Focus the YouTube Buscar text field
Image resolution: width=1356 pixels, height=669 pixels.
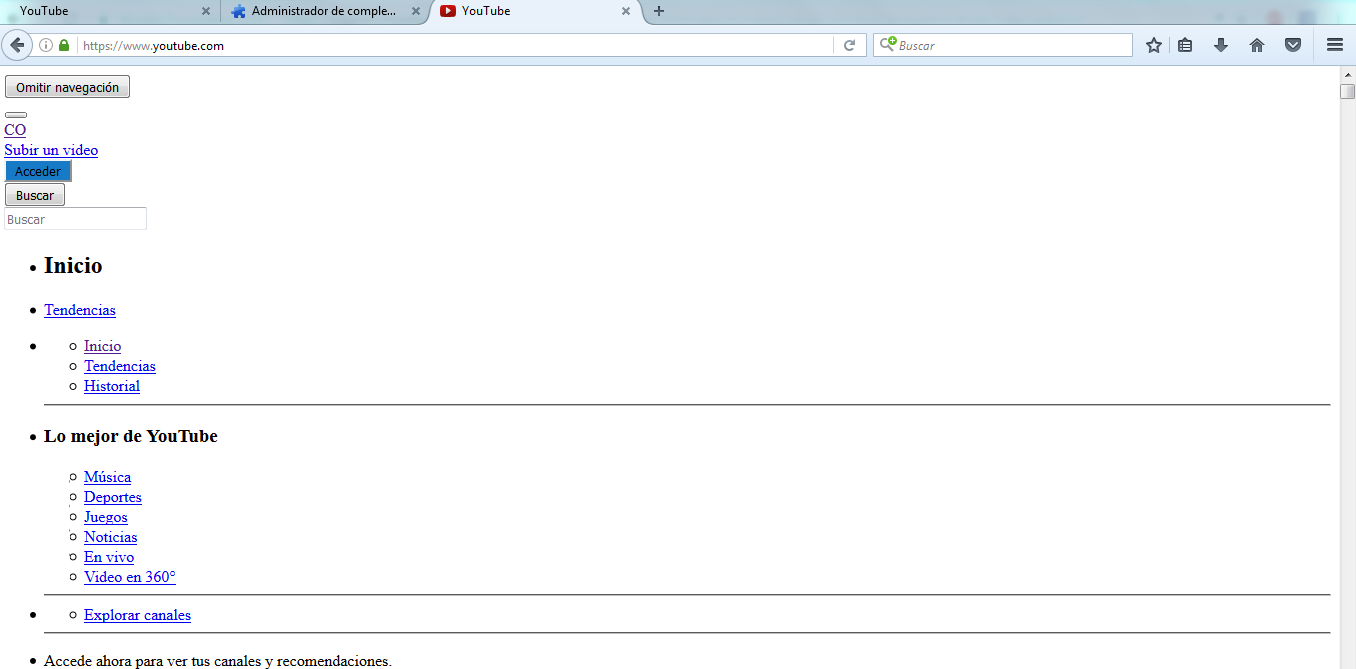coord(75,219)
